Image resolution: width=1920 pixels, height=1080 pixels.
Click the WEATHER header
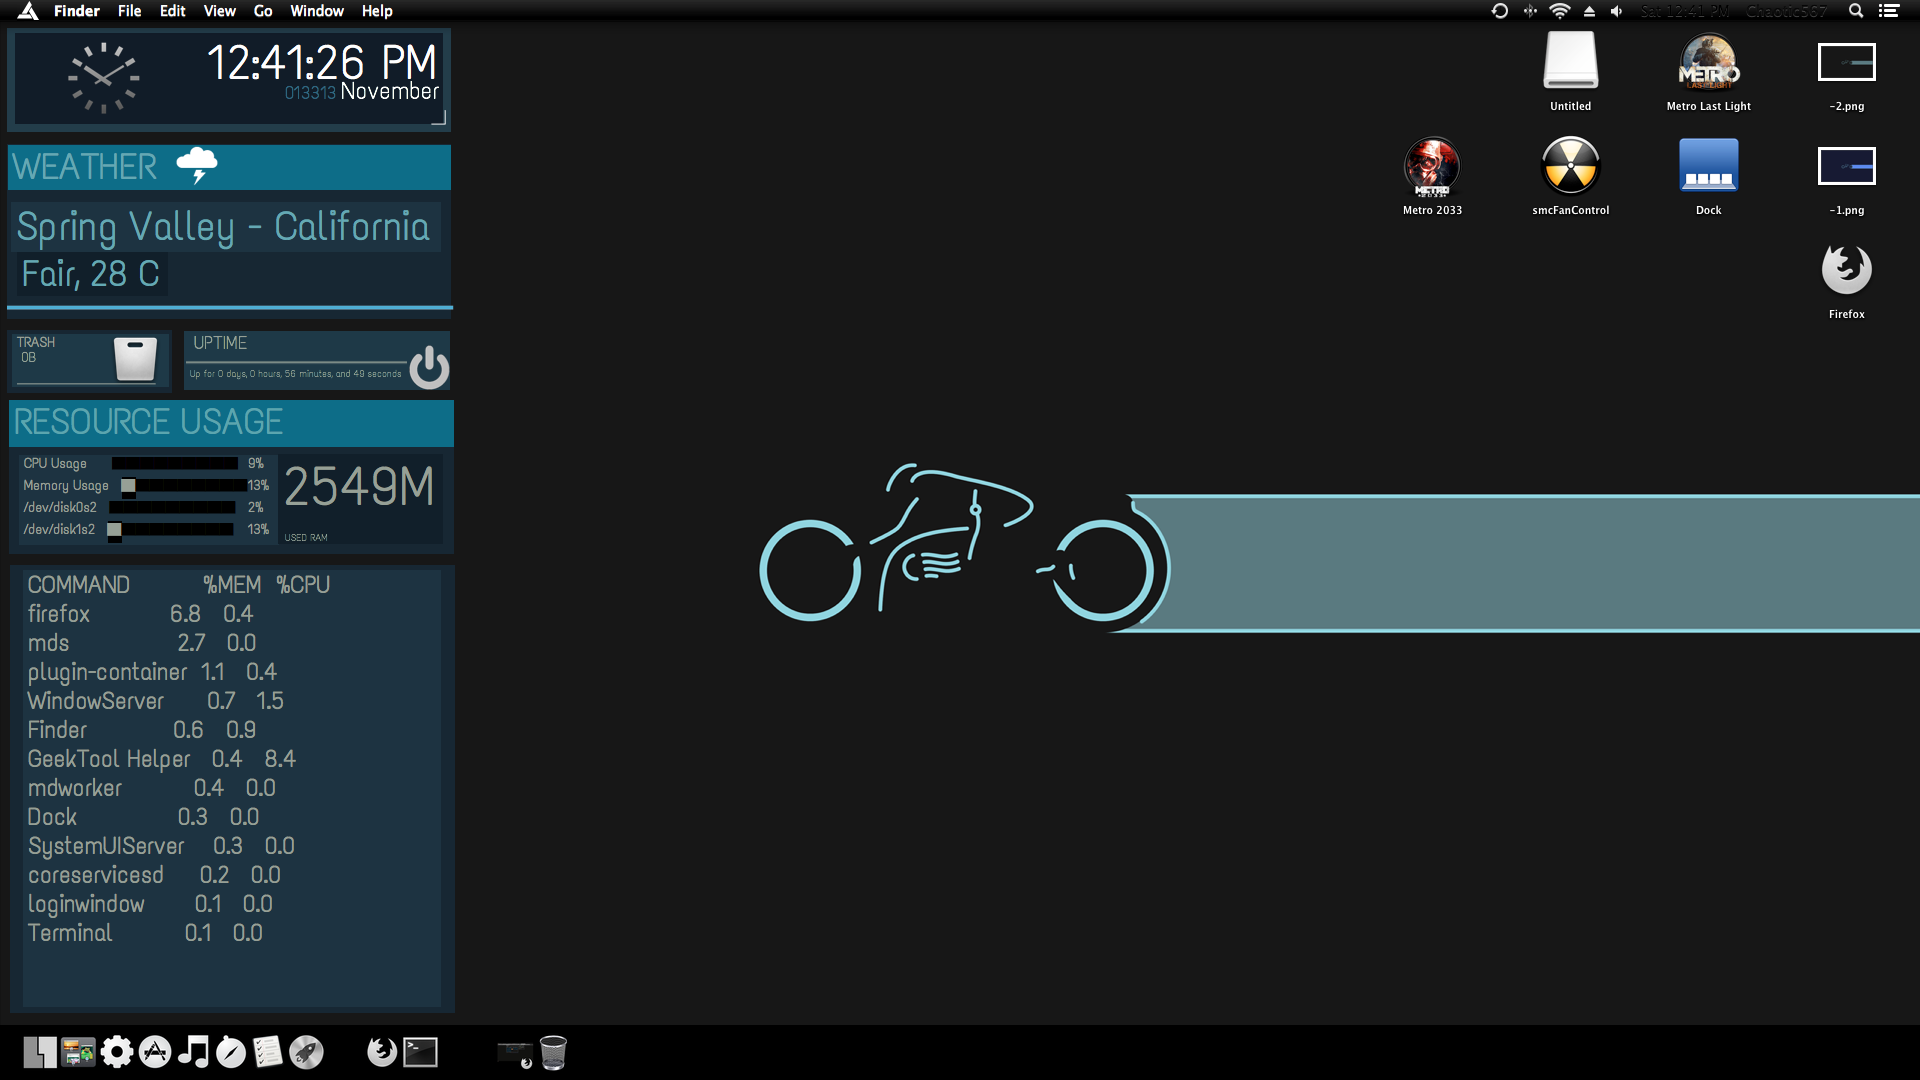[85, 167]
